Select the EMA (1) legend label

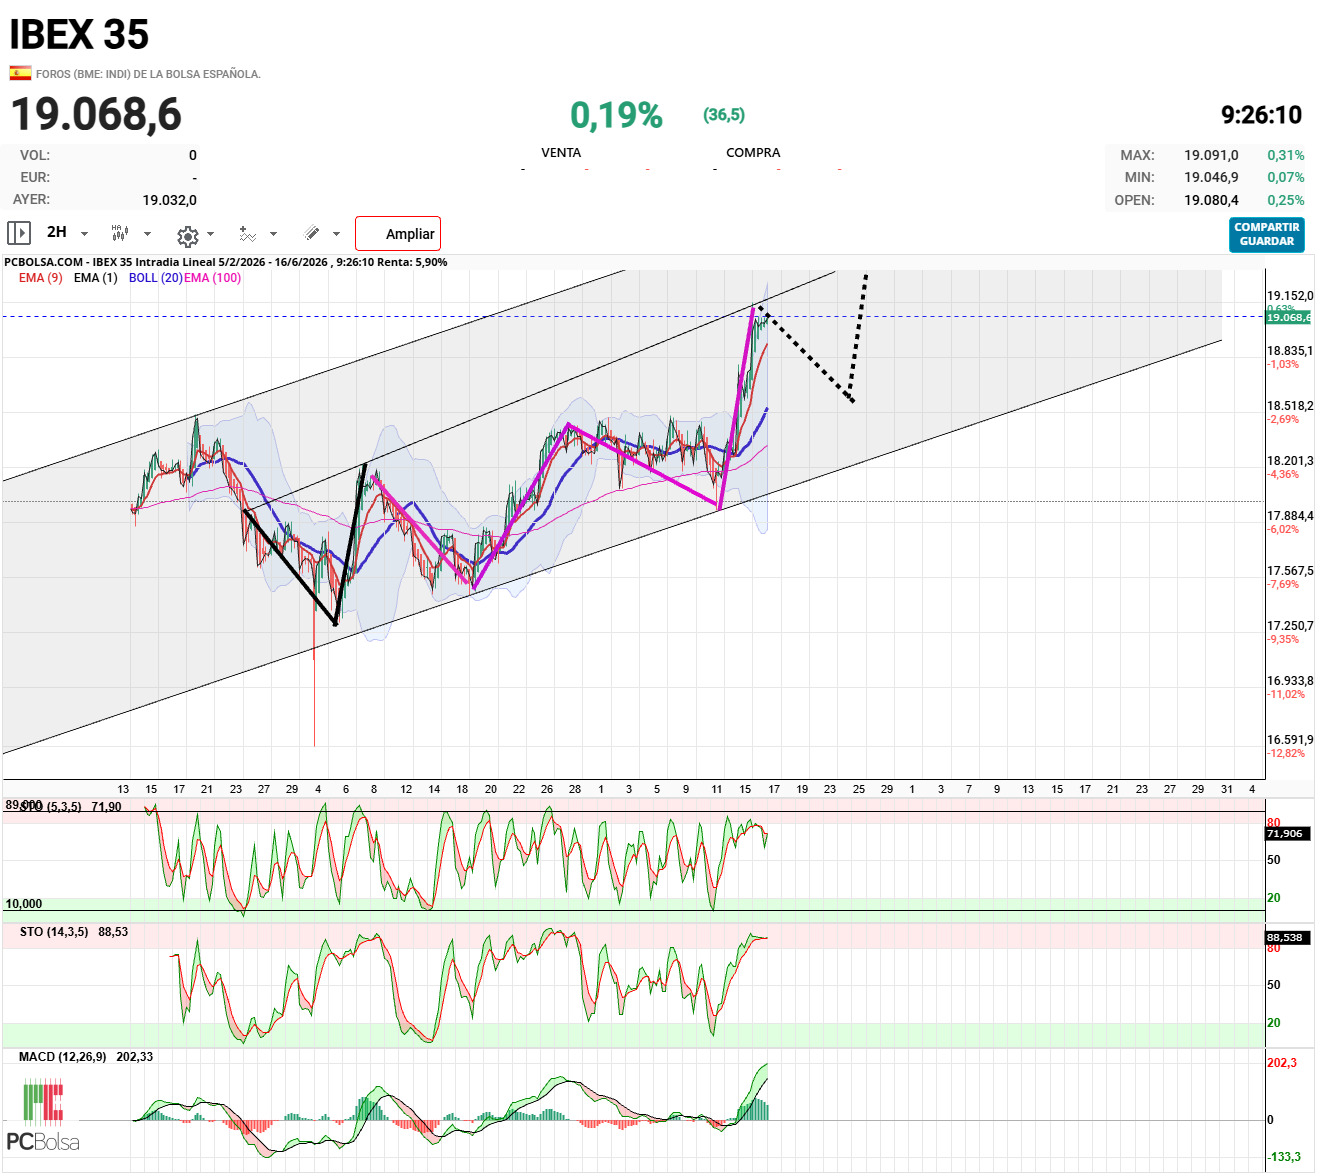click(96, 278)
